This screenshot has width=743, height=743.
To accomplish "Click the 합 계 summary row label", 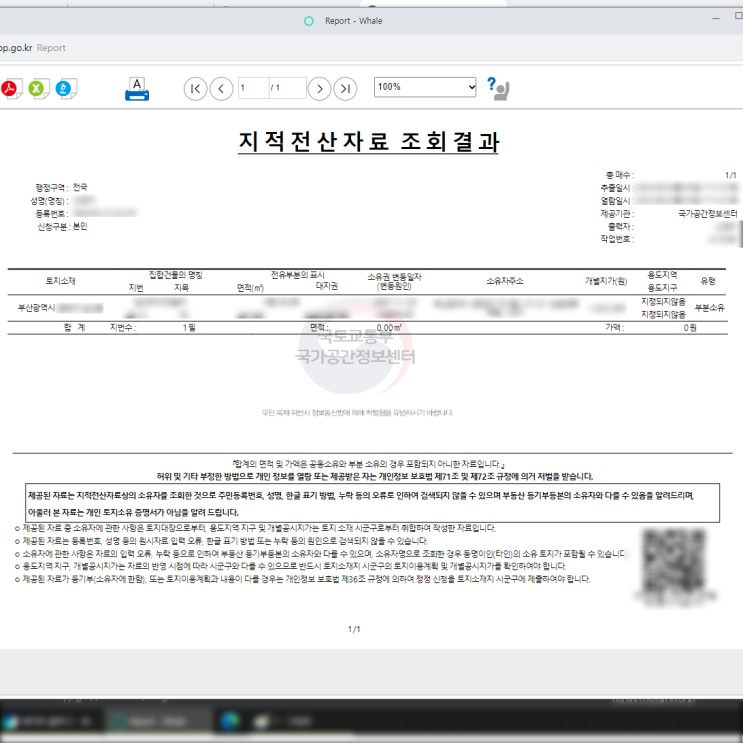I will [74, 327].
